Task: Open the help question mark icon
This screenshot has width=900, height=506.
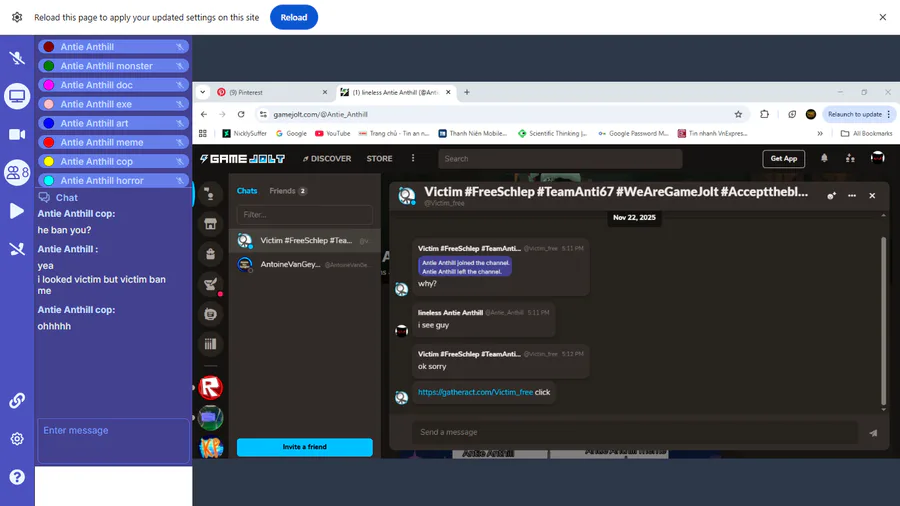Action: click(x=17, y=477)
